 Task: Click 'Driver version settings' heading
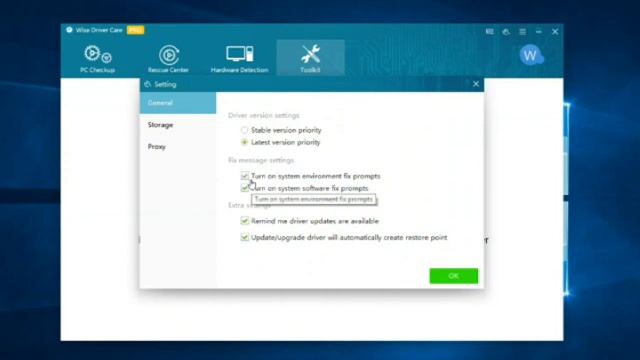coord(264,116)
